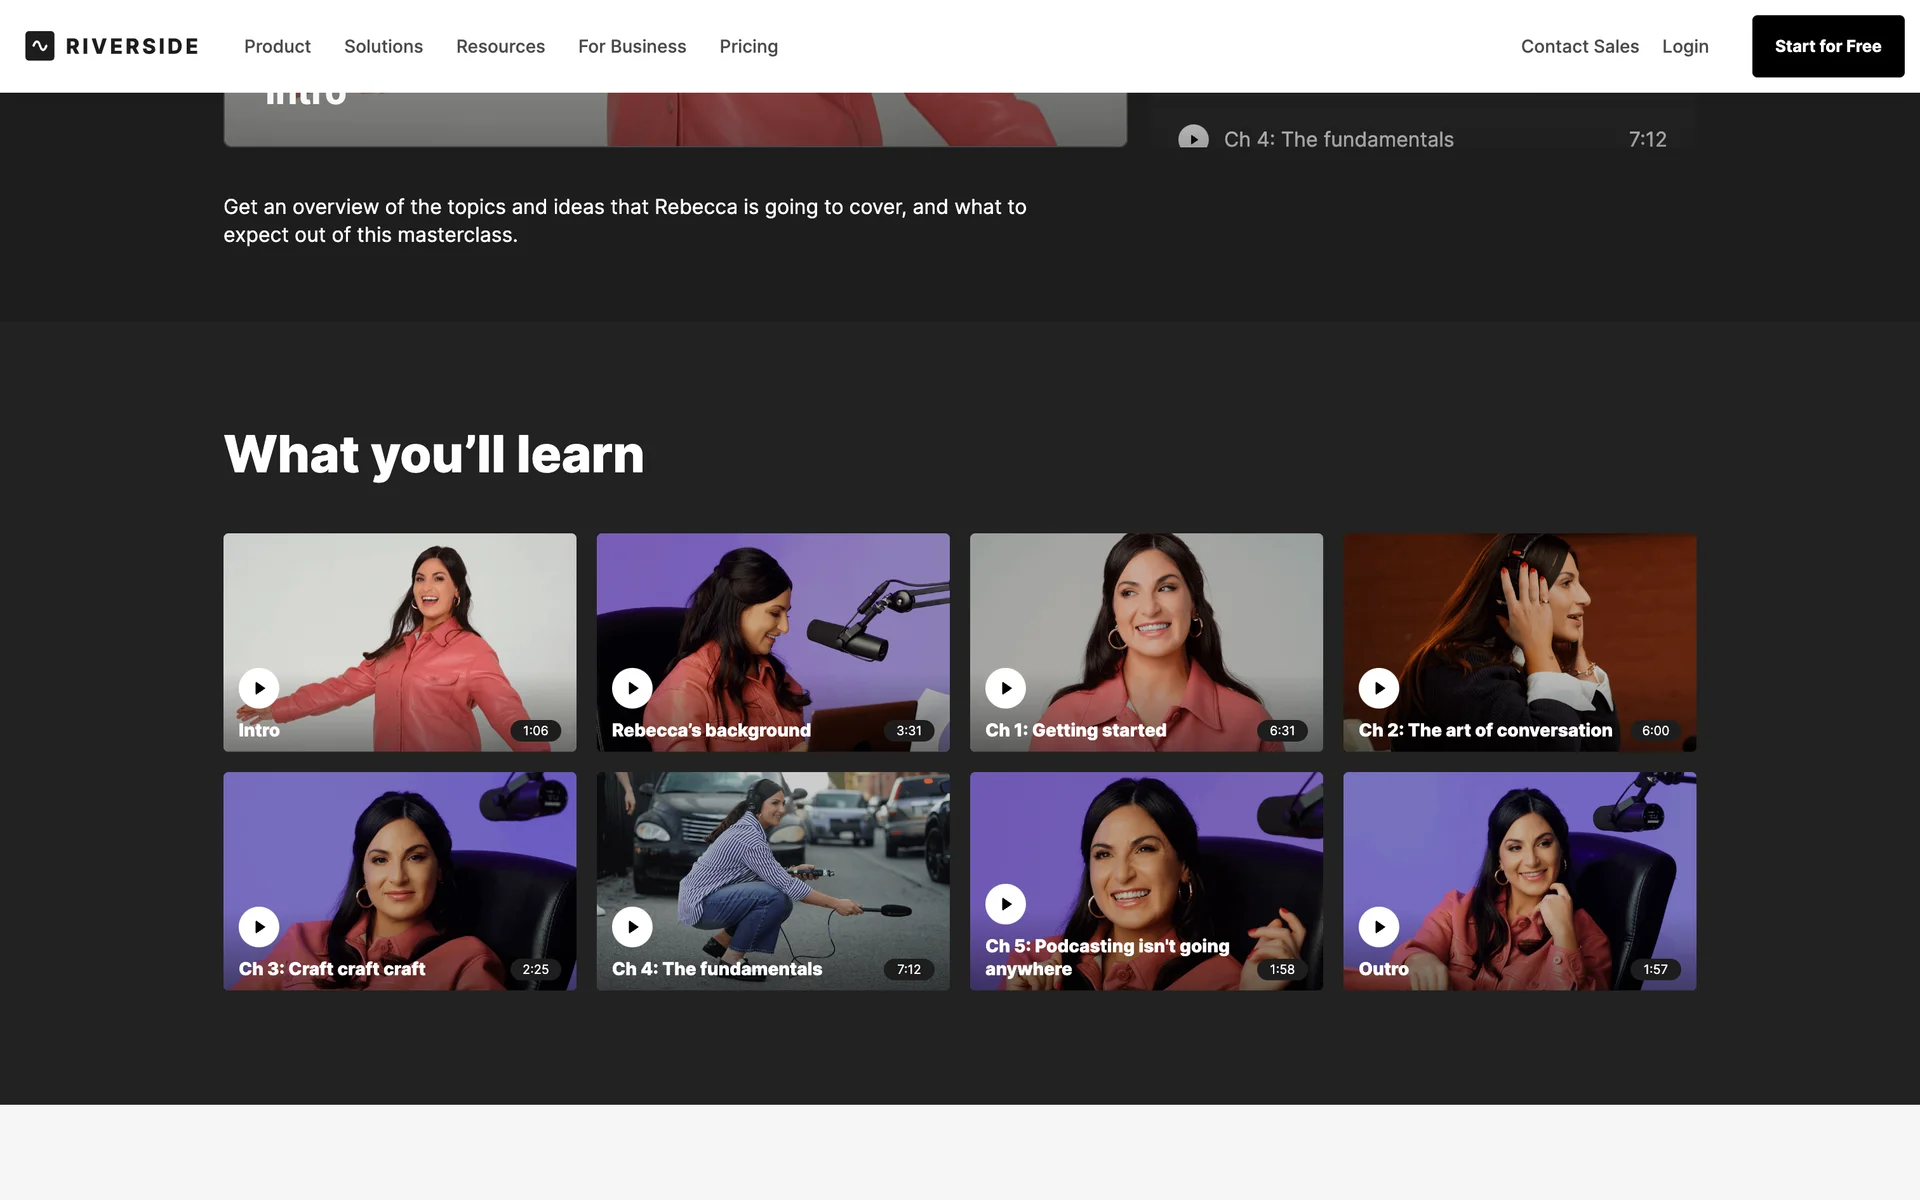Click play icon in Ch 4 playlist row
The height and width of the screenshot is (1200, 1920).
(x=1193, y=138)
